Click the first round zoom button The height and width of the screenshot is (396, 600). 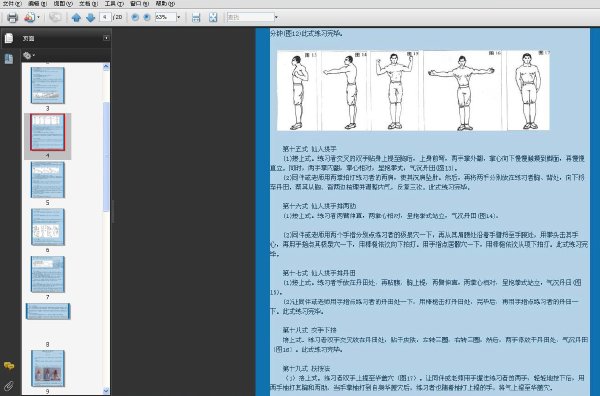coord(135,17)
